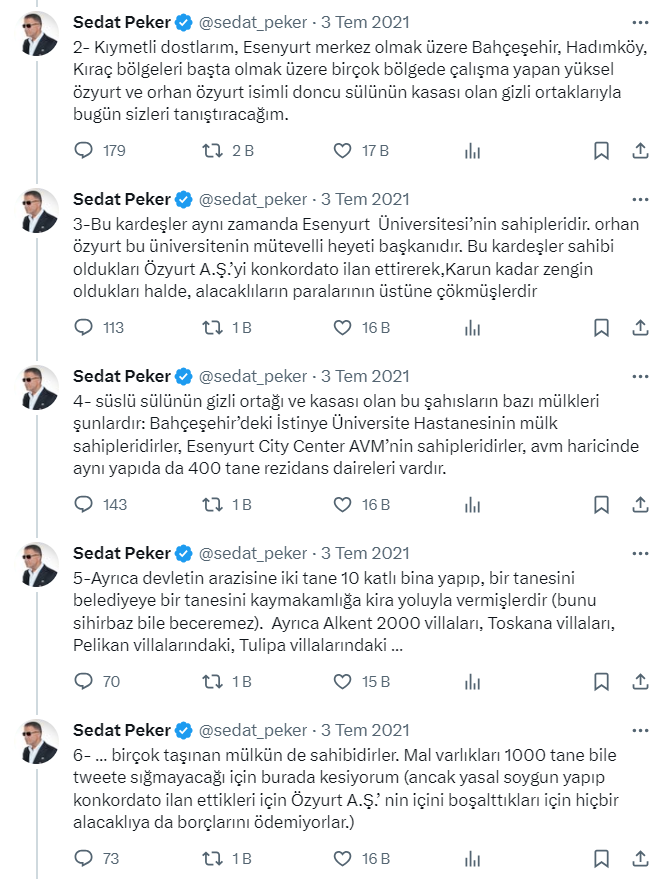Click the avatar on tweet "3-Bu kardeşler"
The height and width of the screenshot is (879, 668).
click(41, 214)
